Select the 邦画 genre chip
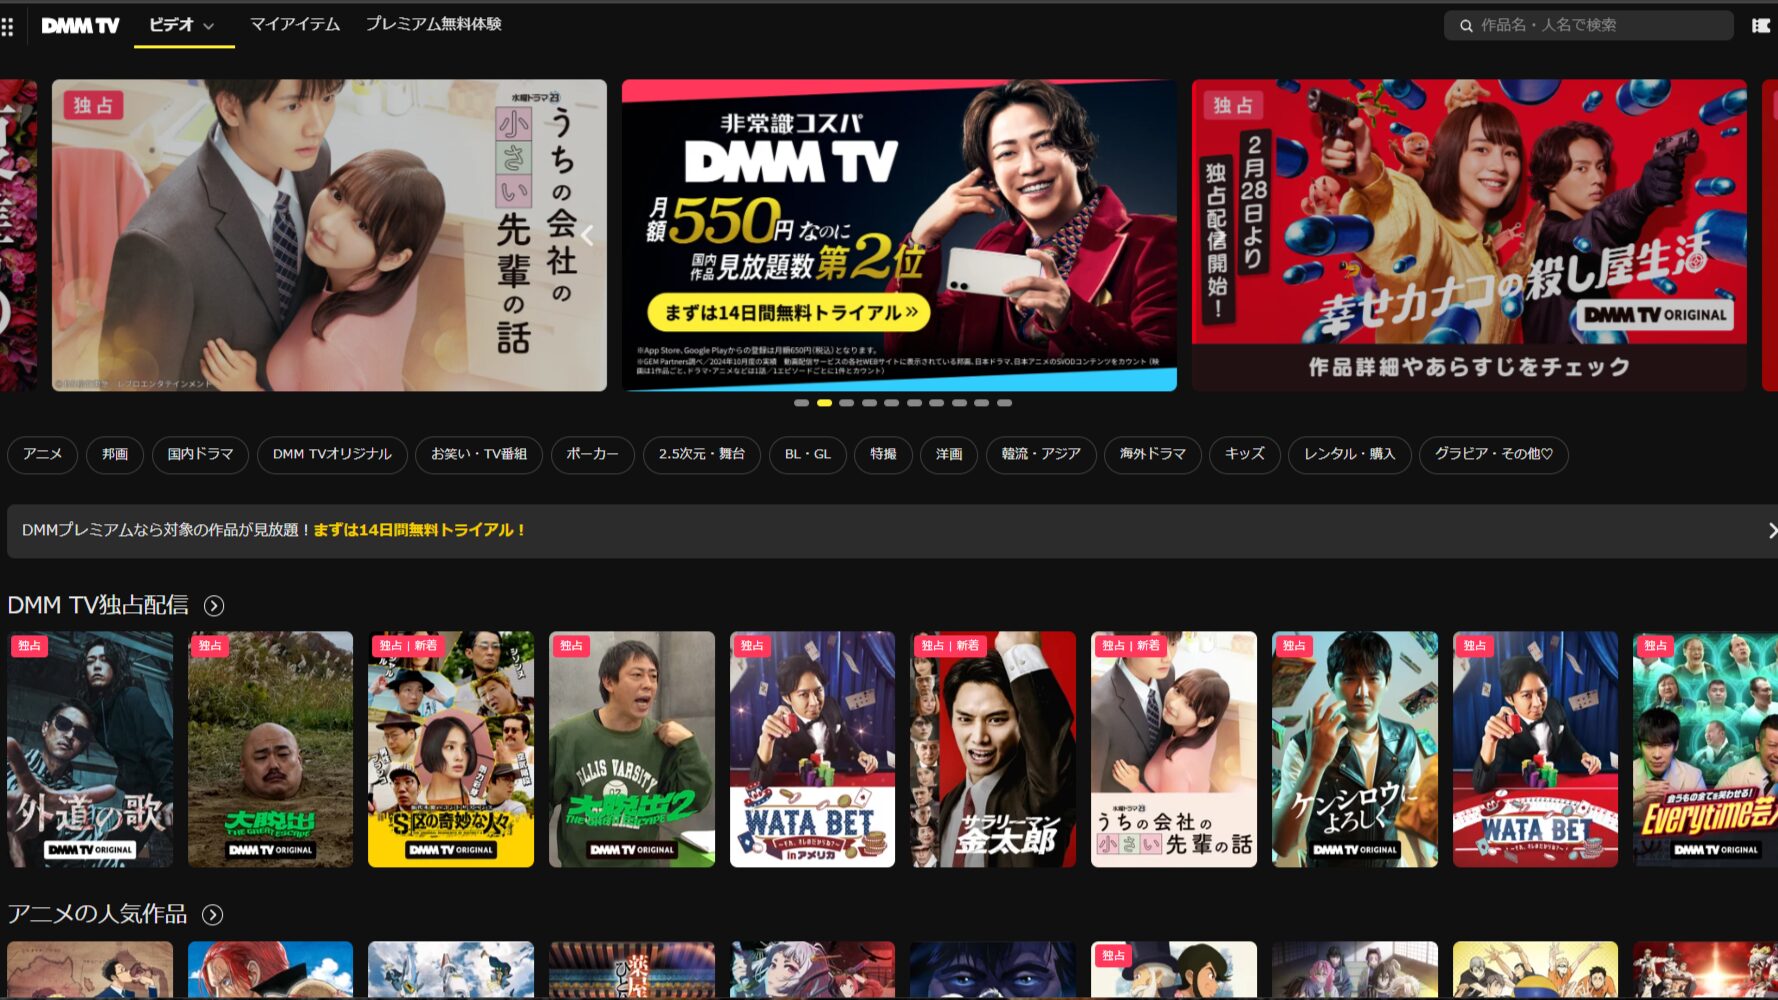This screenshot has height=1000, width=1778. point(115,454)
